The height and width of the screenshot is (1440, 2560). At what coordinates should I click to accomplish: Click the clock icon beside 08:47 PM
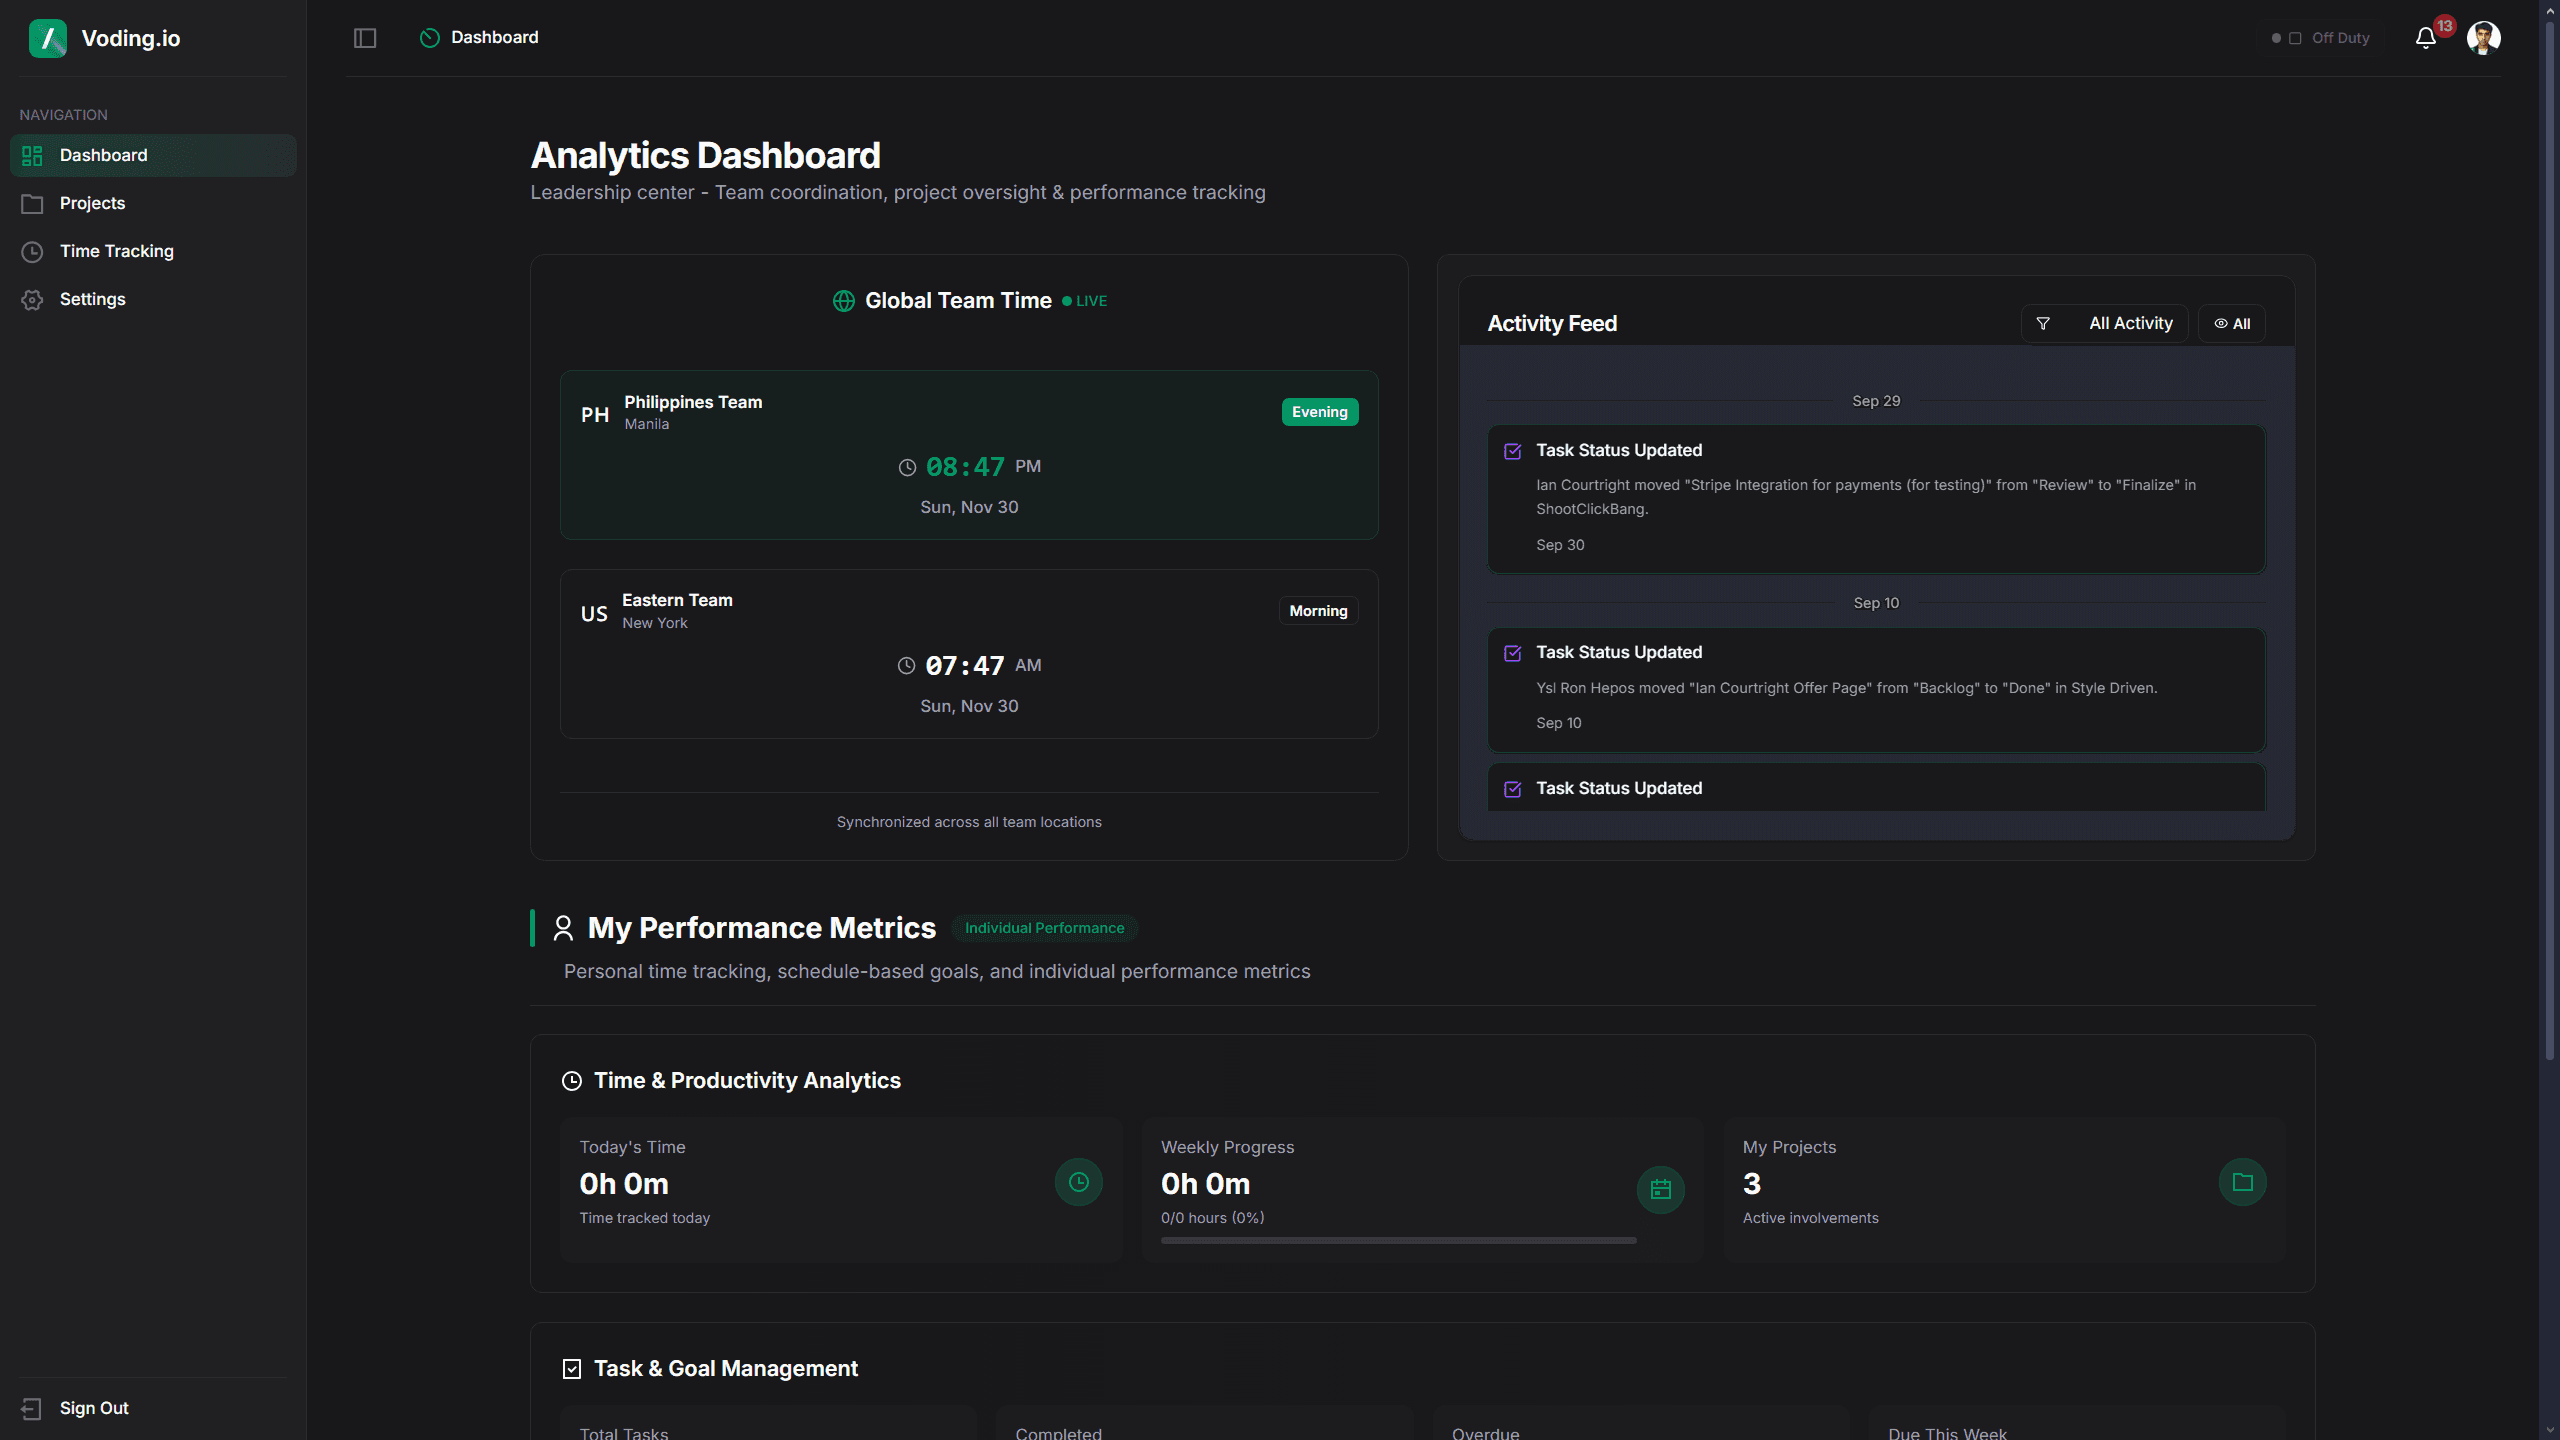coord(907,467)
